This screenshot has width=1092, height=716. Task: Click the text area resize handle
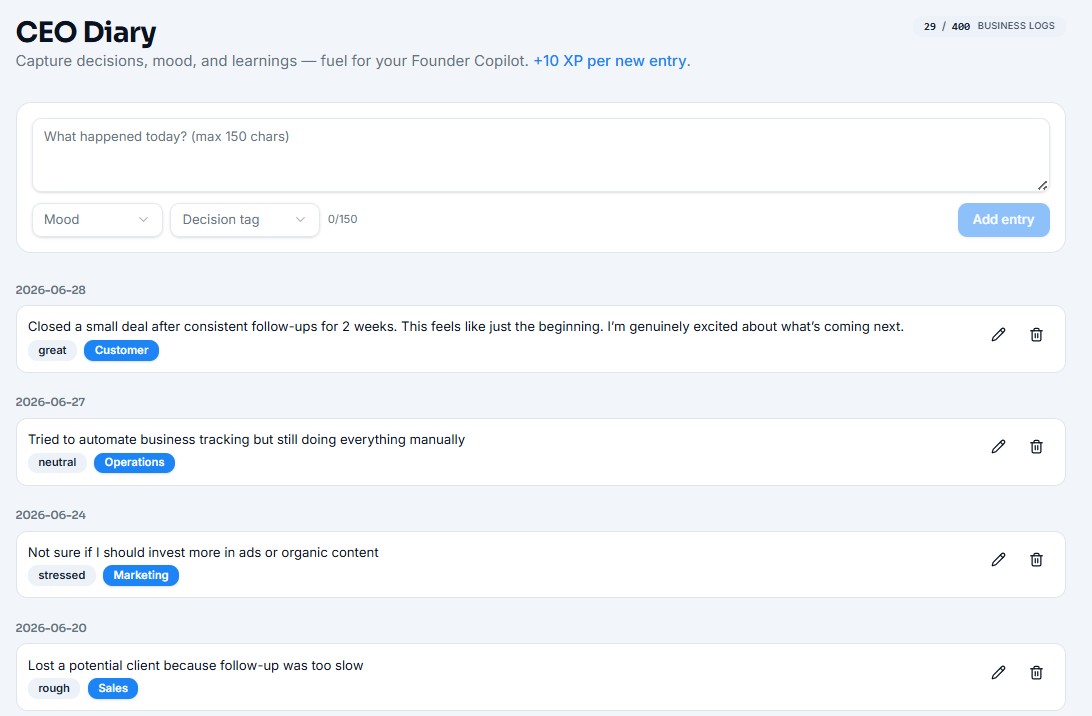[x=1042, y=185]
